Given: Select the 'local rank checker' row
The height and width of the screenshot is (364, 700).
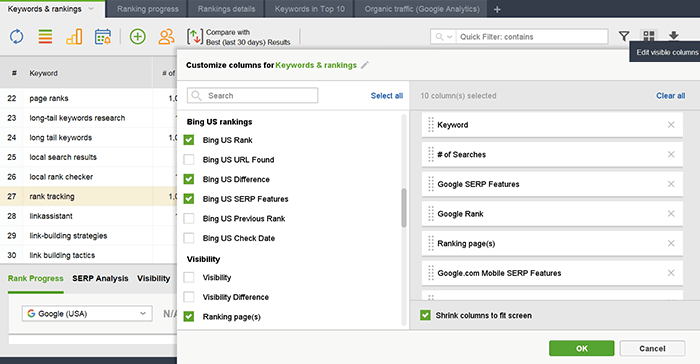Looking at the screenshot, I should pos(88,177).
